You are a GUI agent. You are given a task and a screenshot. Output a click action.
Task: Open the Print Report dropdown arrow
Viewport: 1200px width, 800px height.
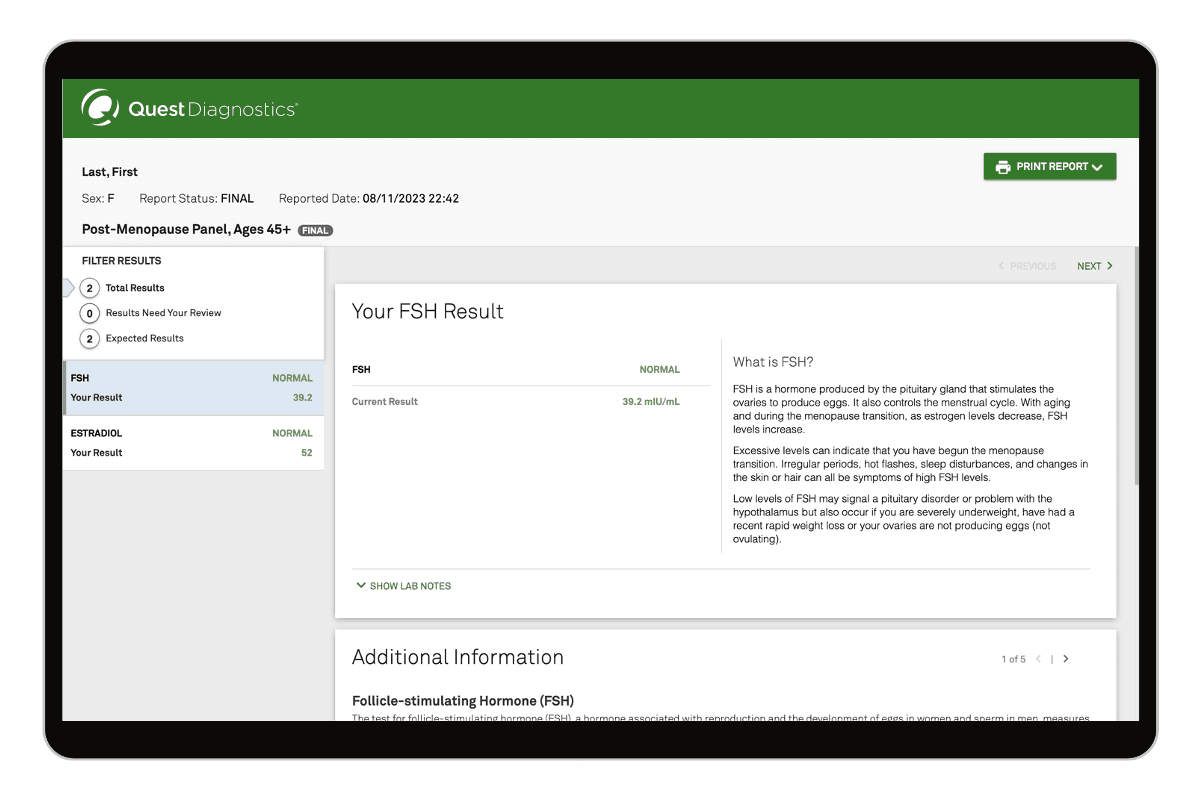point(1098,167)
